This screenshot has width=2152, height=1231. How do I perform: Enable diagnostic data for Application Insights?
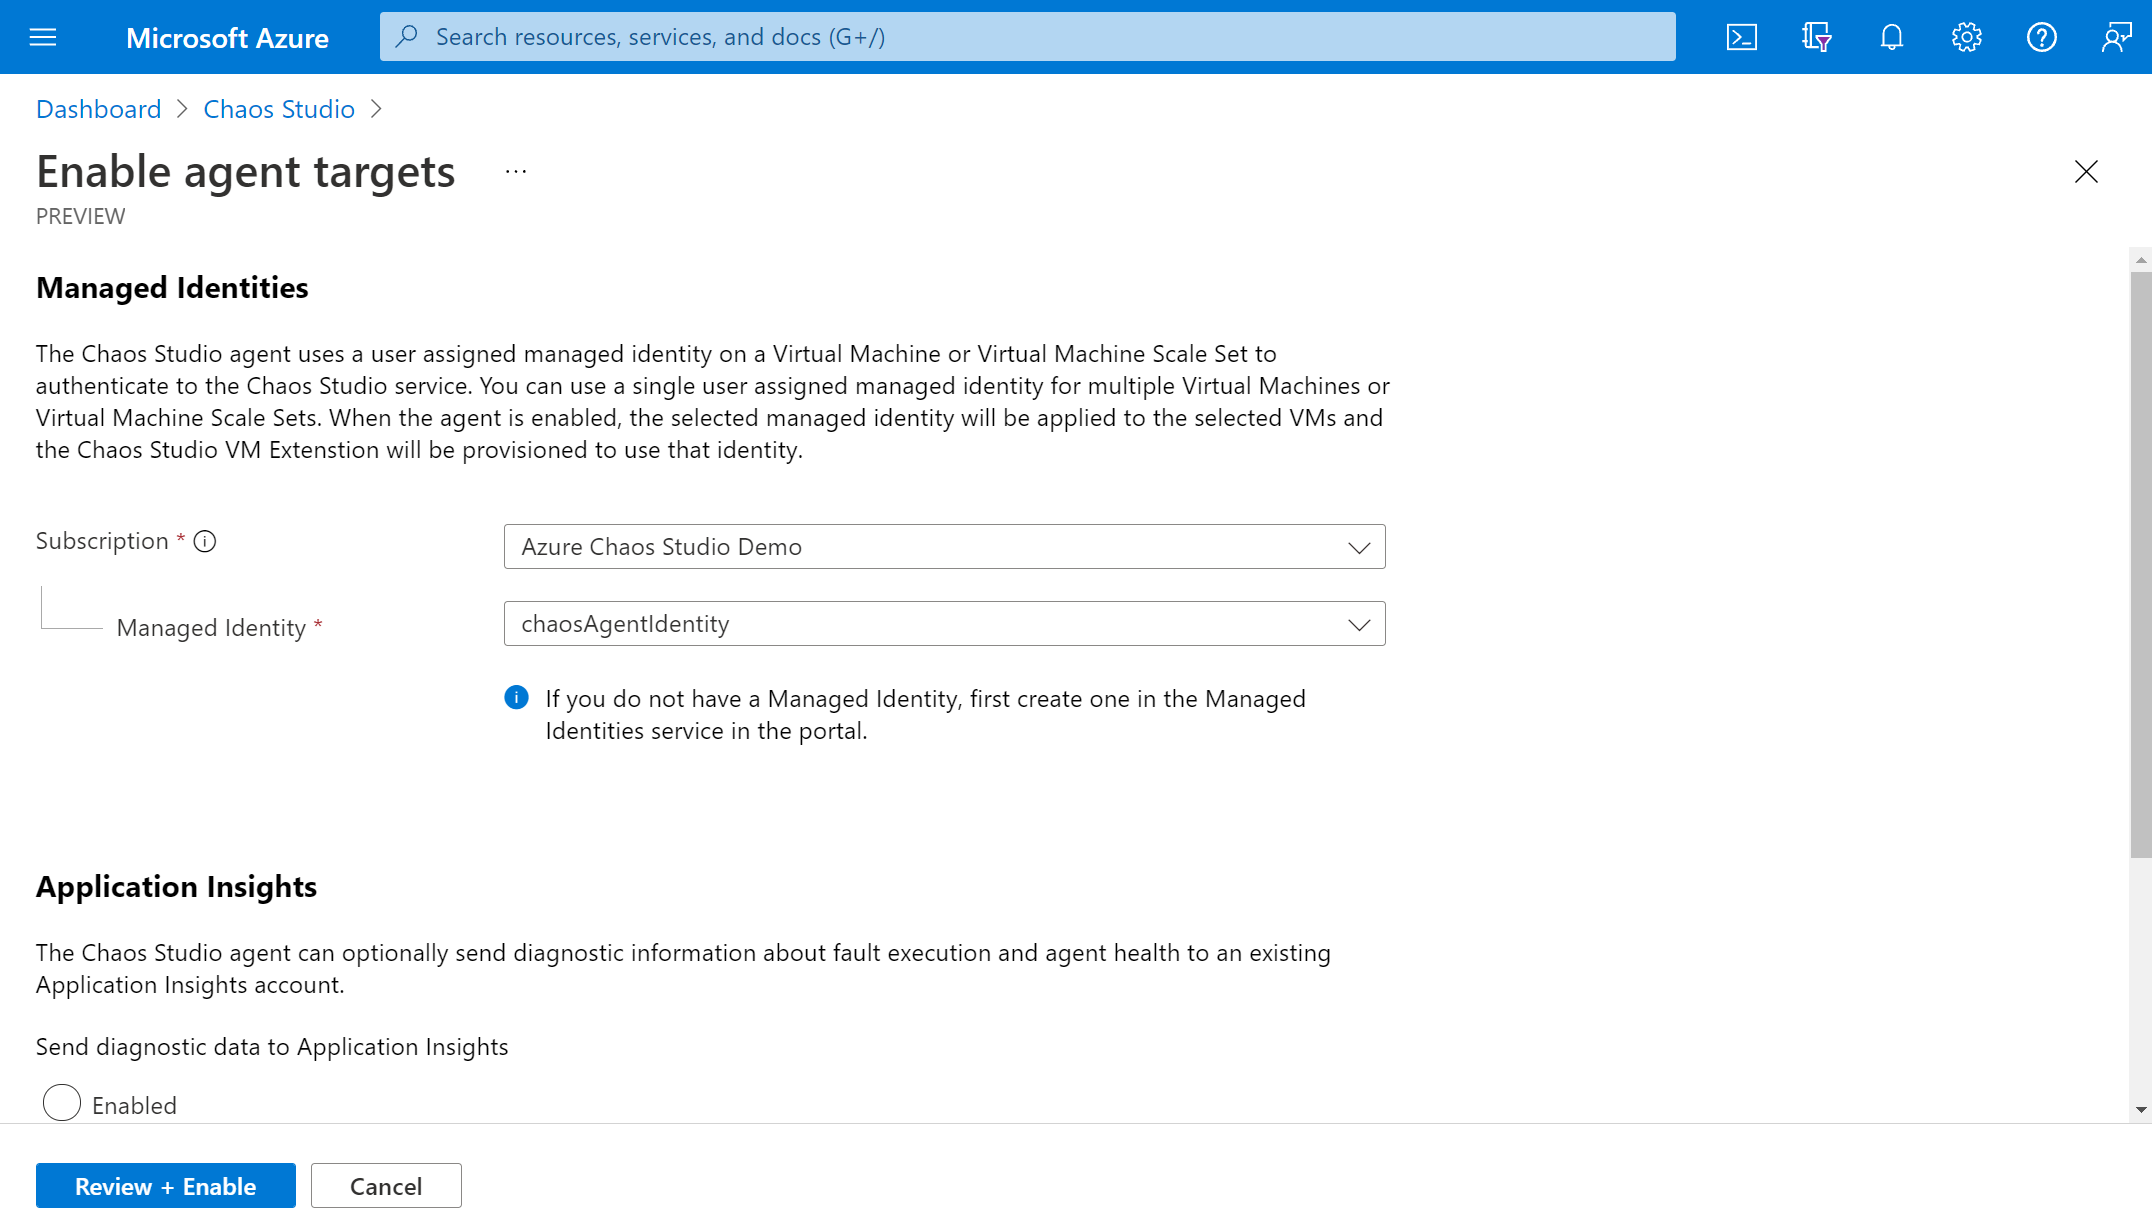click(61, 1104)
